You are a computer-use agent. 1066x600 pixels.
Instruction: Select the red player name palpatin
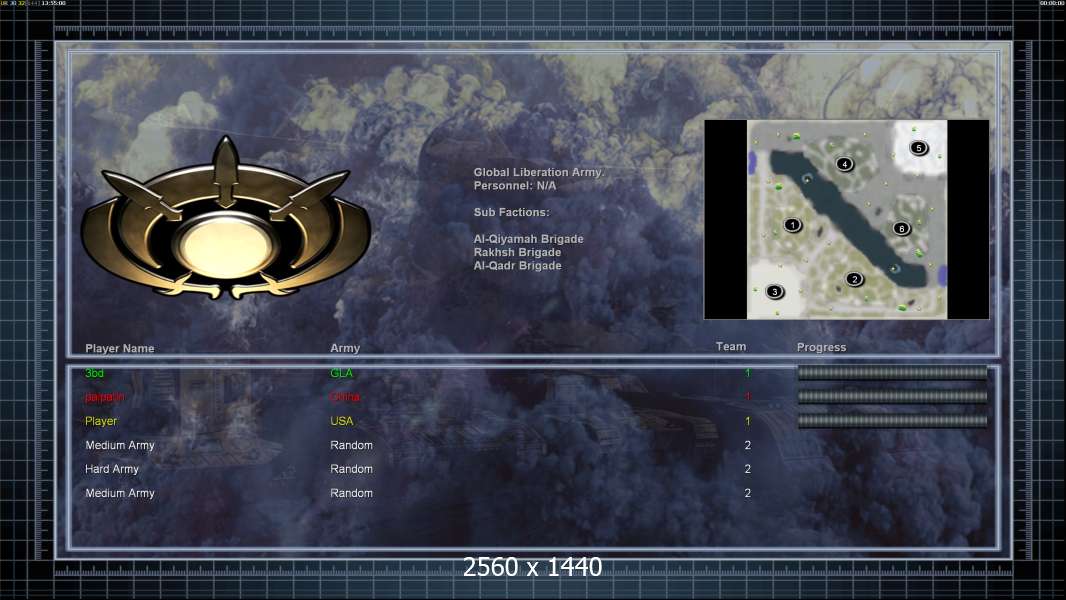(x=105, y=397)
